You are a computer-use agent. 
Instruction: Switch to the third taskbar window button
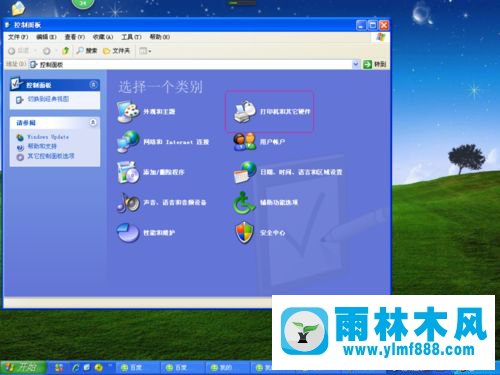[228, 367]
